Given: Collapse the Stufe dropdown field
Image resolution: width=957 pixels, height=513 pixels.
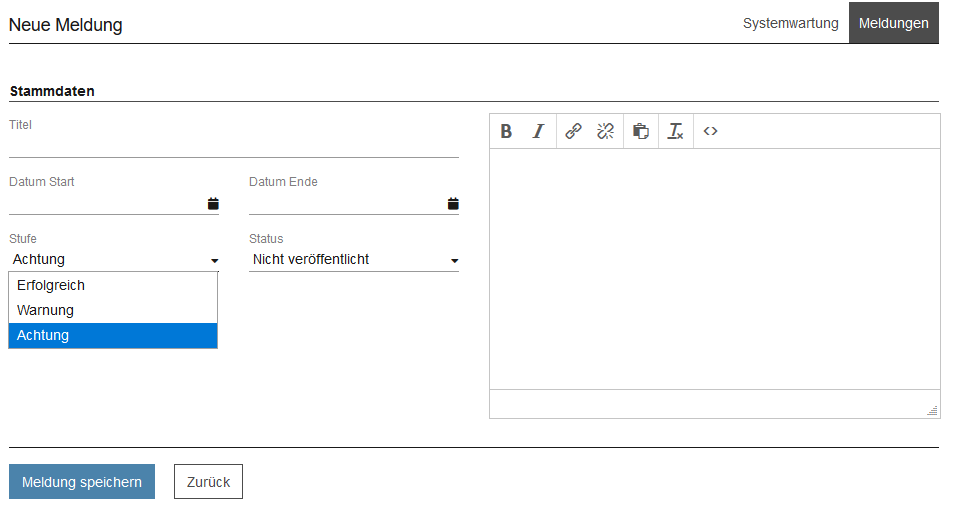Looking at the screenshot, I should click(114, 260).
